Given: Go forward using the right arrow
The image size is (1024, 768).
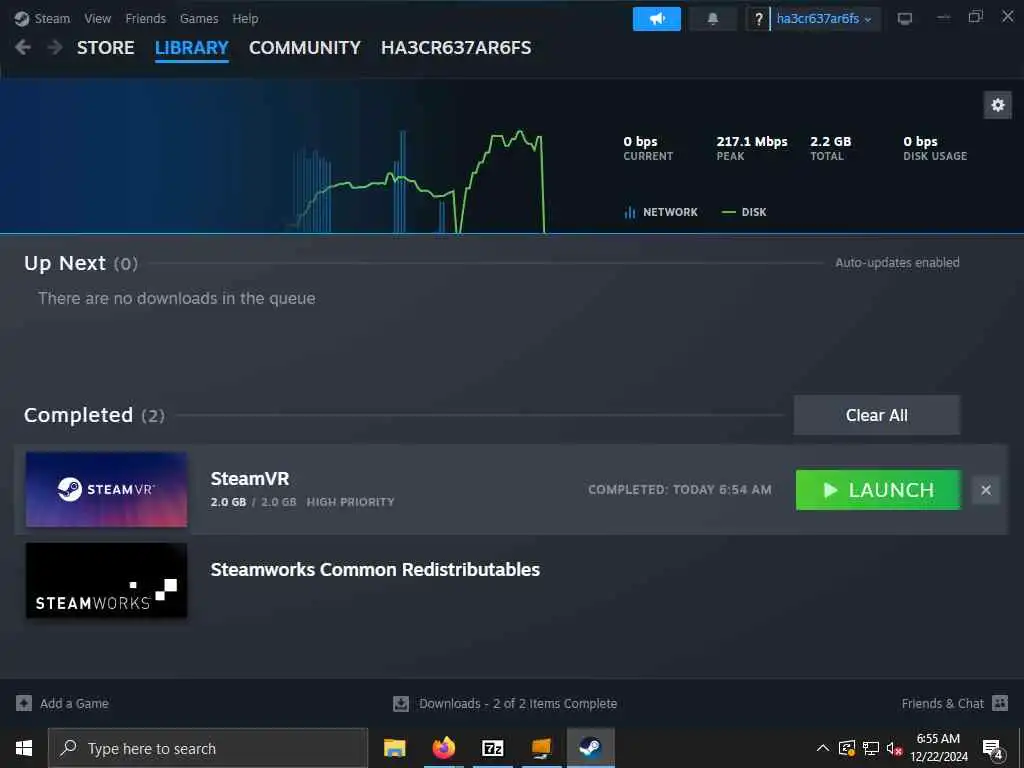Looking at the screenshot, I should 55,47.
